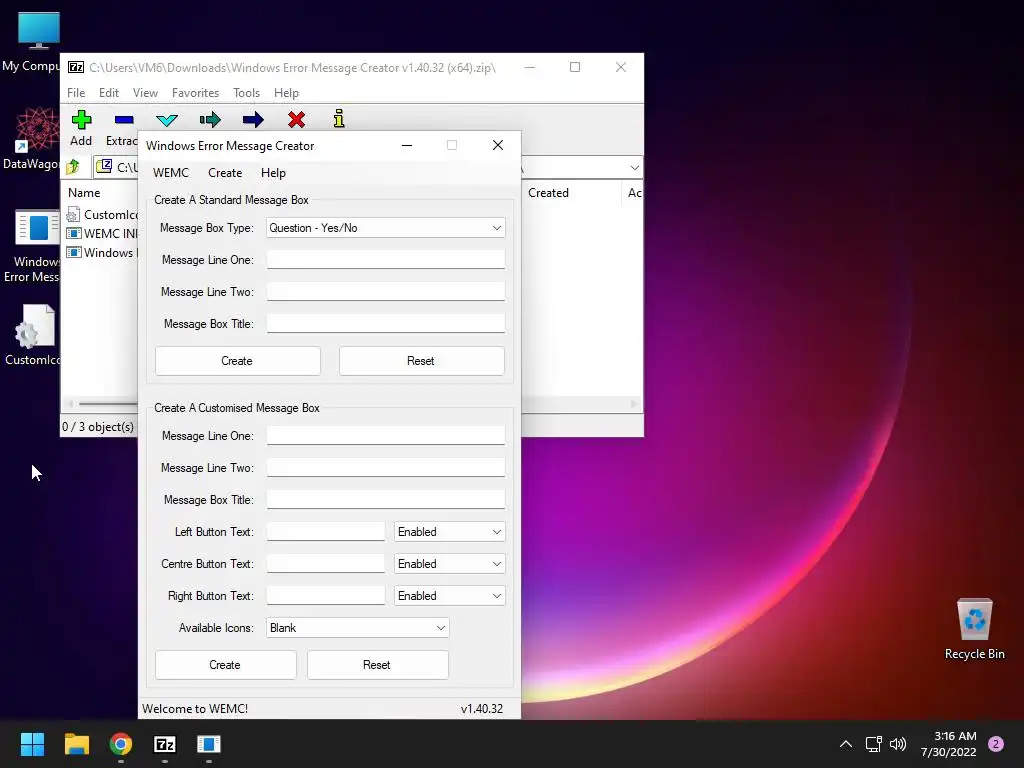Click the standard Message Line One field
The height and width of the screenshot is (768, 1024).
click(x=385, y=259)
